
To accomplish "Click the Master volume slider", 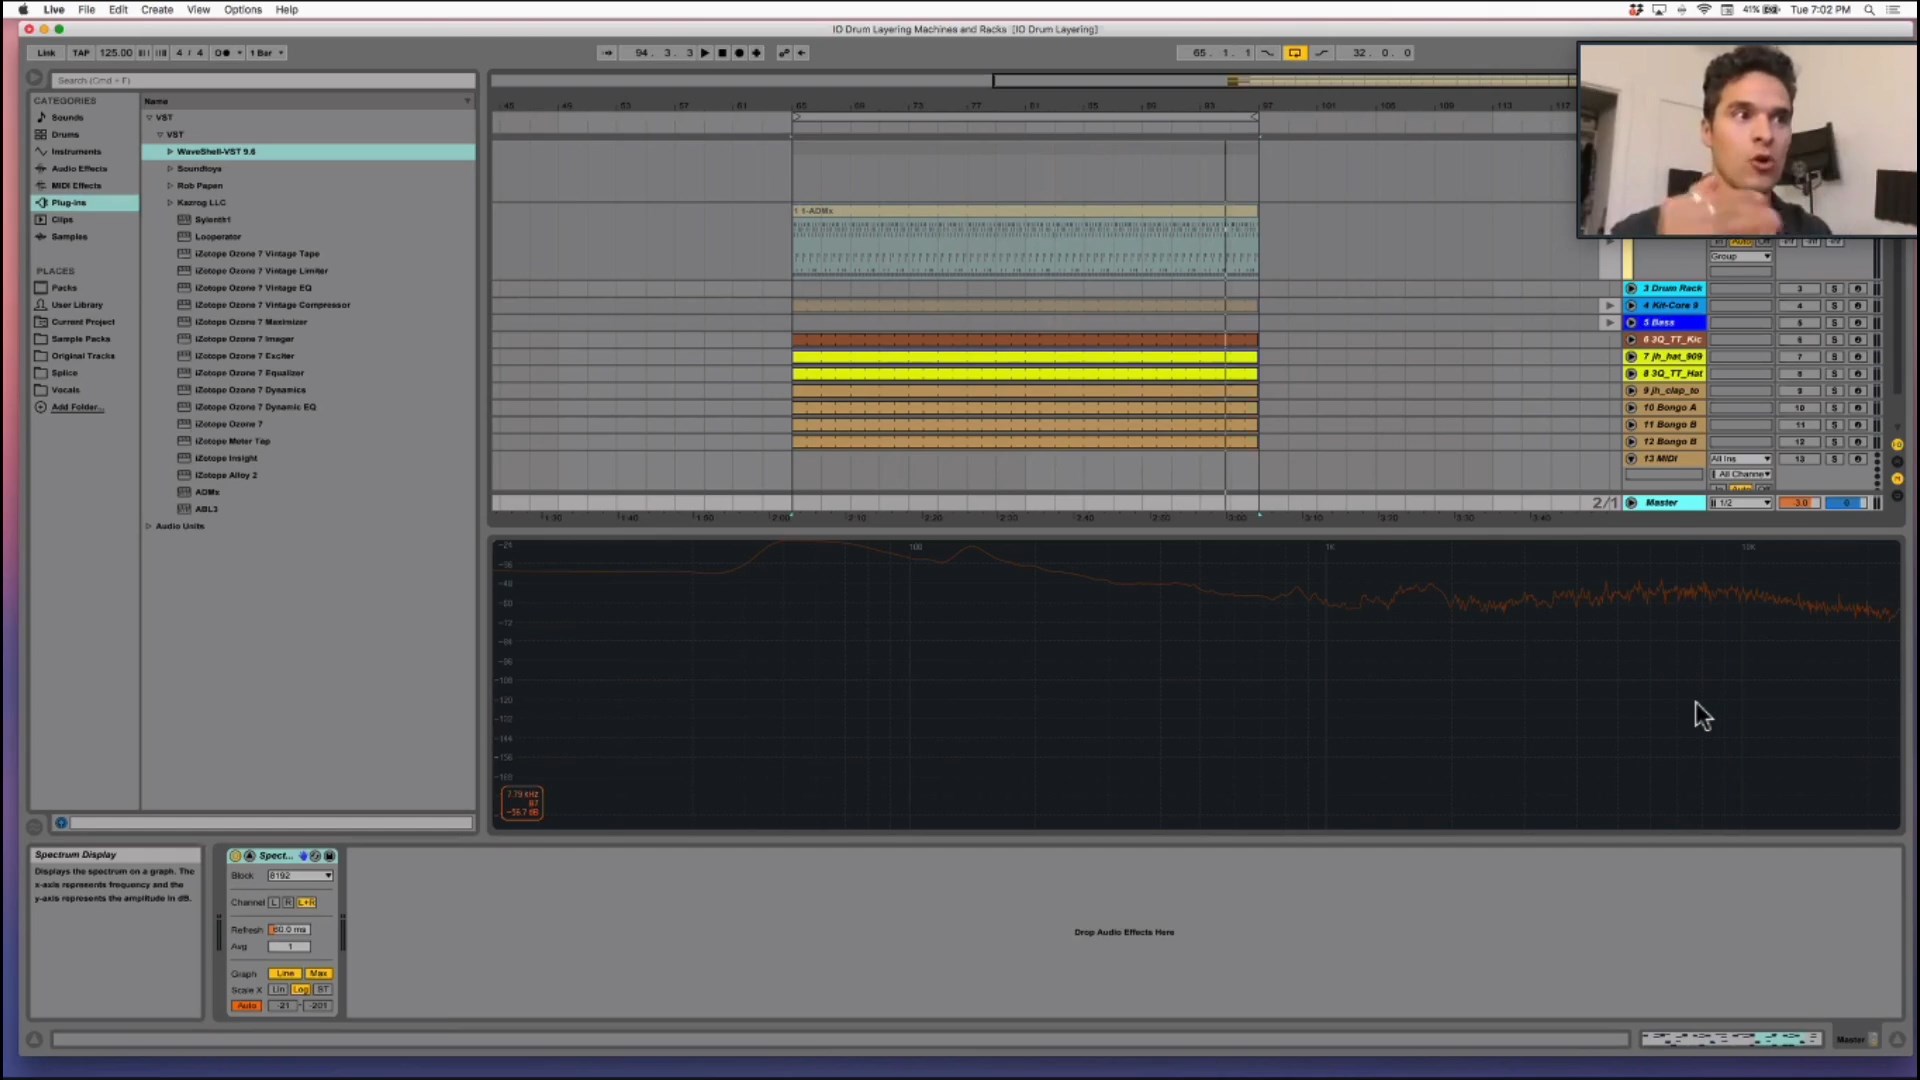I will 1800,503.
